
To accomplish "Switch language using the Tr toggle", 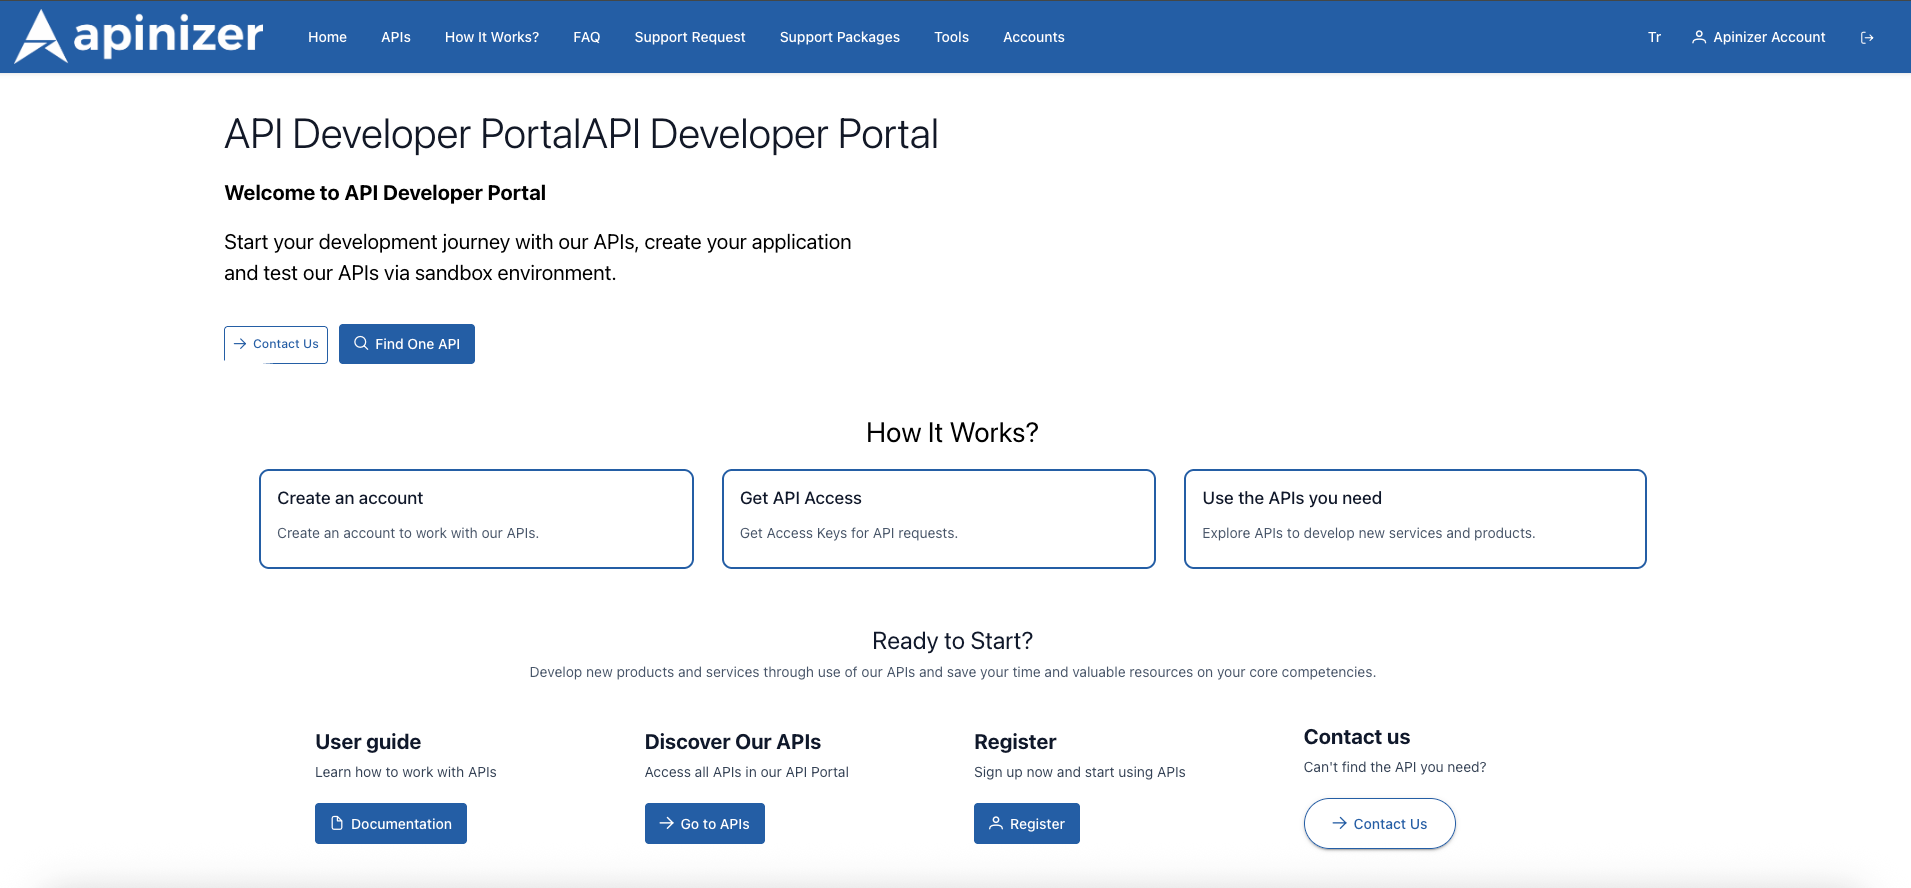I will point(1654,37).
